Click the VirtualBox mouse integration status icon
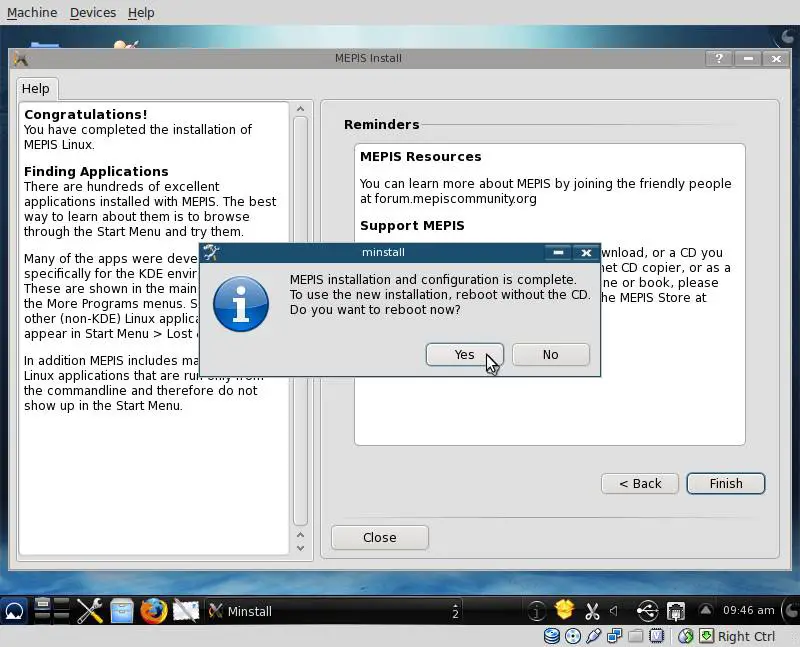The image size is (800, 647). [686, 636]
